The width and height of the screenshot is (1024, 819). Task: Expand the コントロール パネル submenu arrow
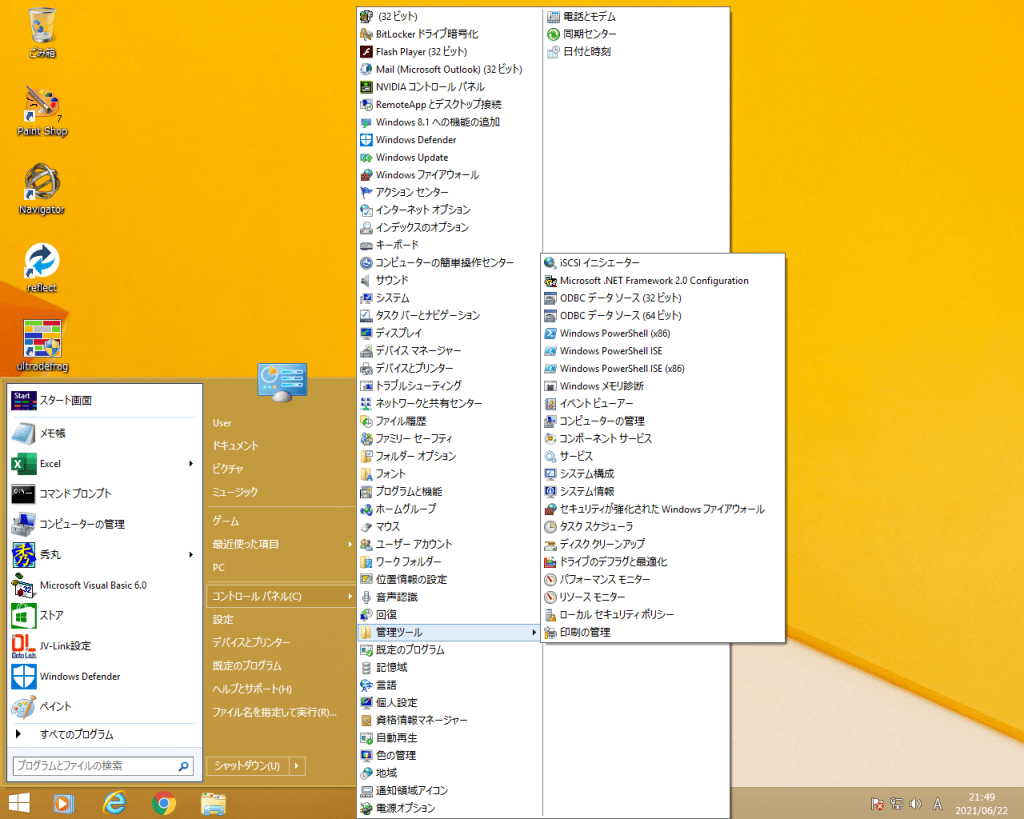point(349,596)
